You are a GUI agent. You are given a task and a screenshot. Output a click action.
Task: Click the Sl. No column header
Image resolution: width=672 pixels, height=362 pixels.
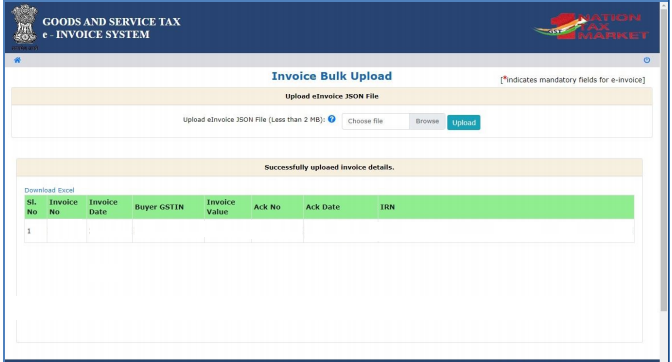pyautogui.click(x=36, y=207)
